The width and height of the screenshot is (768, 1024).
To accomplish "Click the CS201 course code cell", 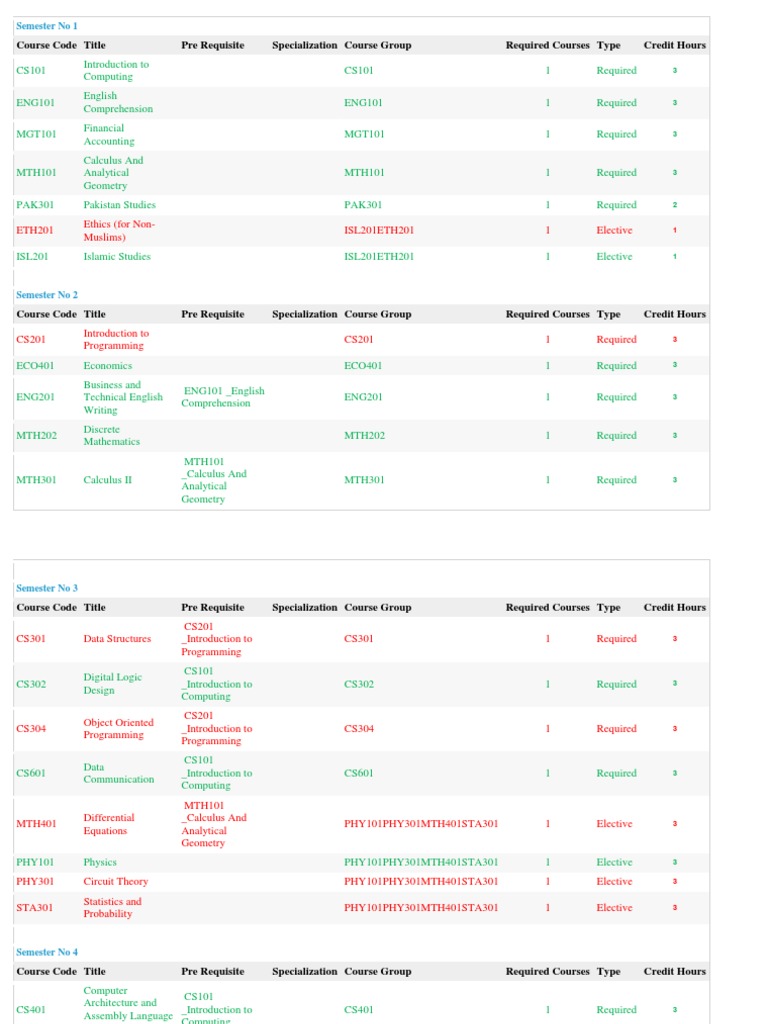I will click(31, 340).
